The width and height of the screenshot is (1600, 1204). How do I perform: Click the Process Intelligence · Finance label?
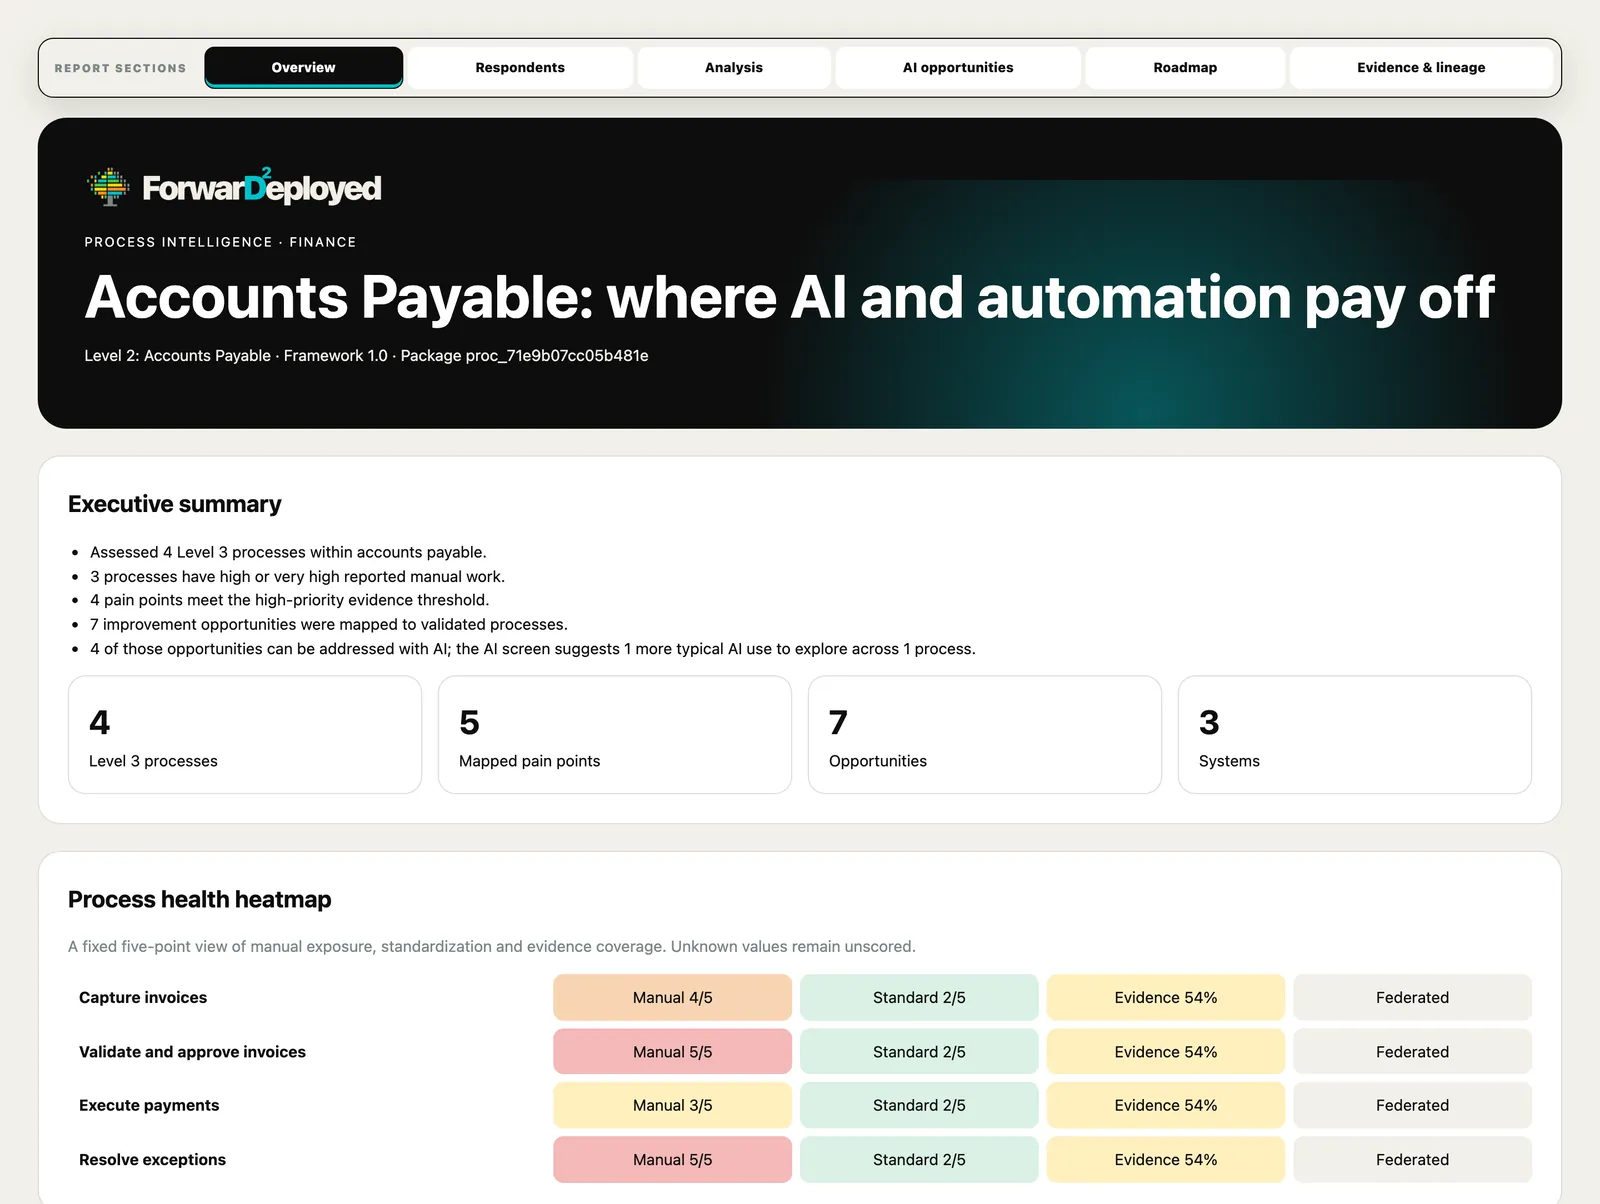point(220,242)
